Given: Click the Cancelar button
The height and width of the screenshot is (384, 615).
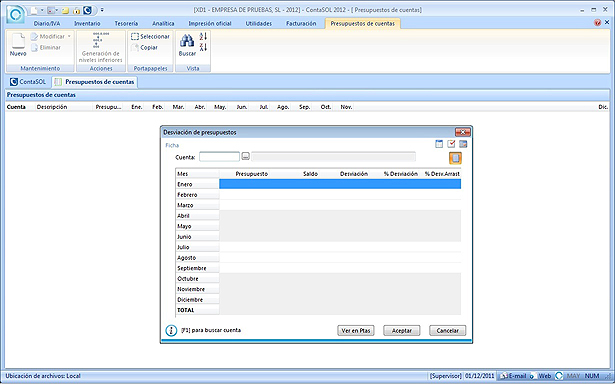Looking at the screenshot, I should point(448,331).
